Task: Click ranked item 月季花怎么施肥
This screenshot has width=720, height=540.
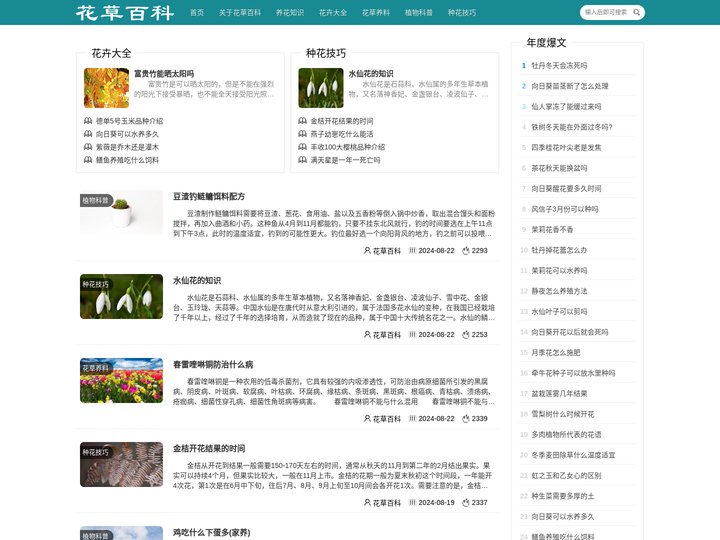Action: pos(556,353)
